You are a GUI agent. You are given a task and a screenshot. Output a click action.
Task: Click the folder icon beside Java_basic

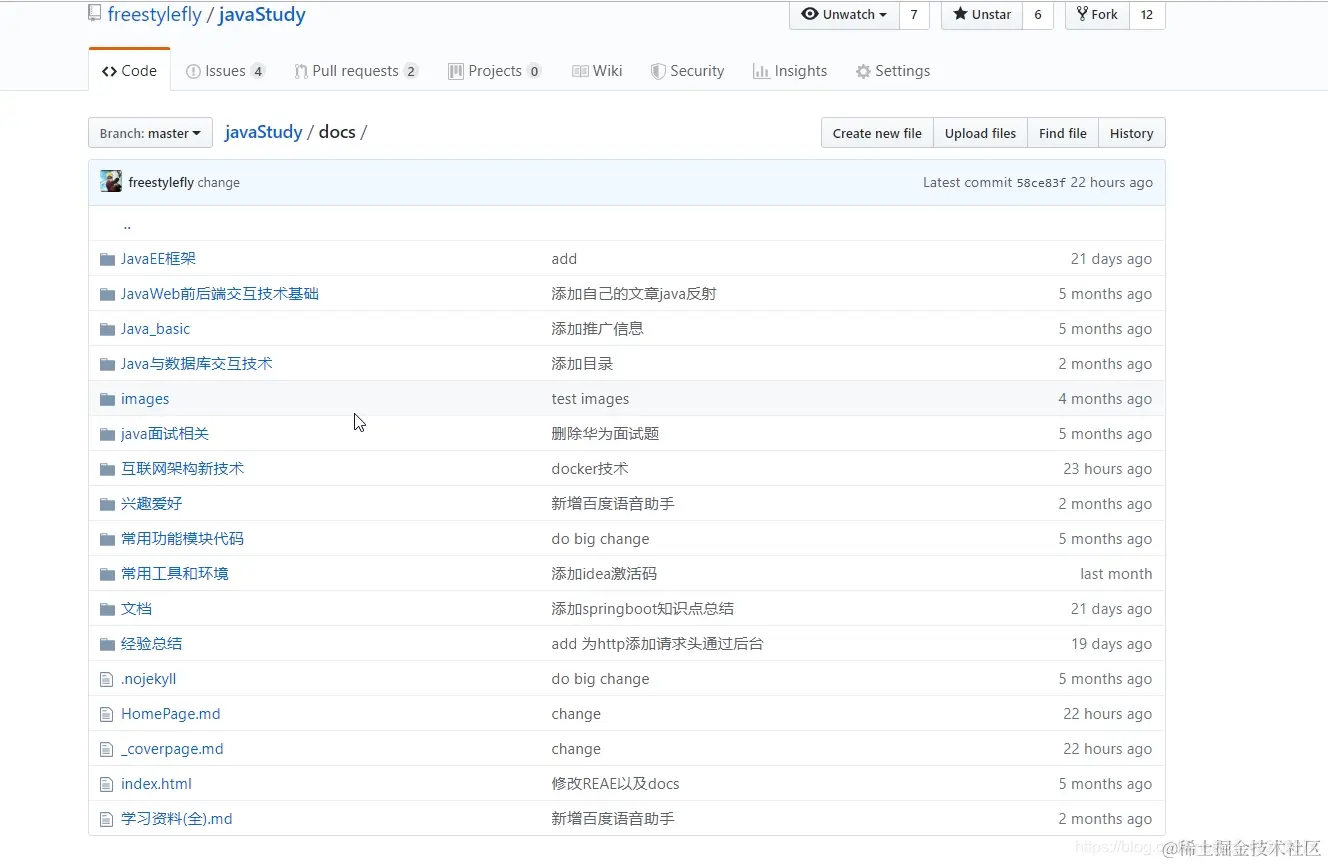pyautogui.click(x=107, y=329)
